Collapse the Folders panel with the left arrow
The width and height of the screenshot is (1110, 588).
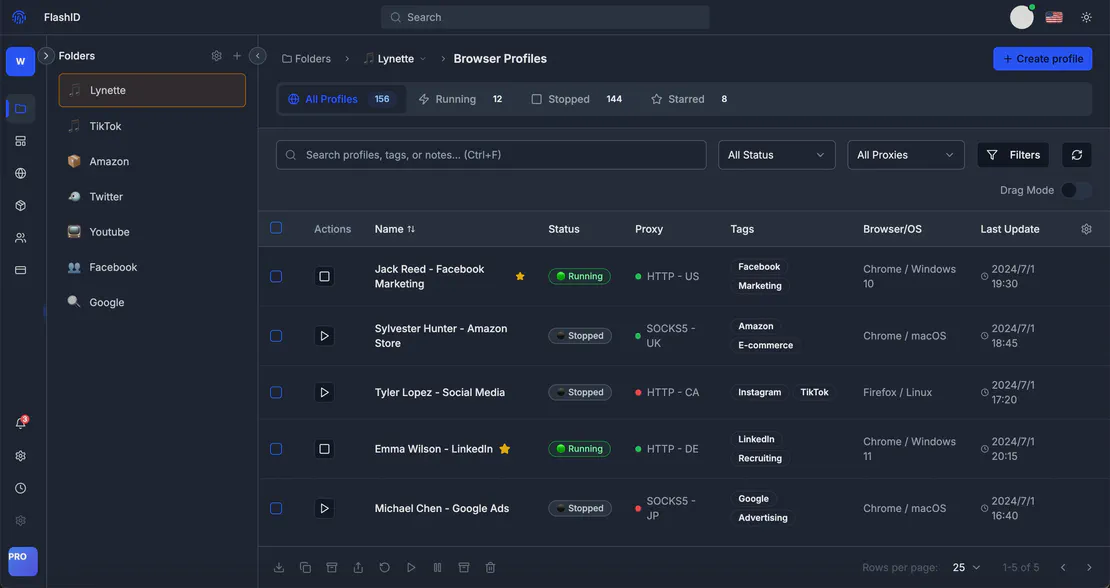258,56
